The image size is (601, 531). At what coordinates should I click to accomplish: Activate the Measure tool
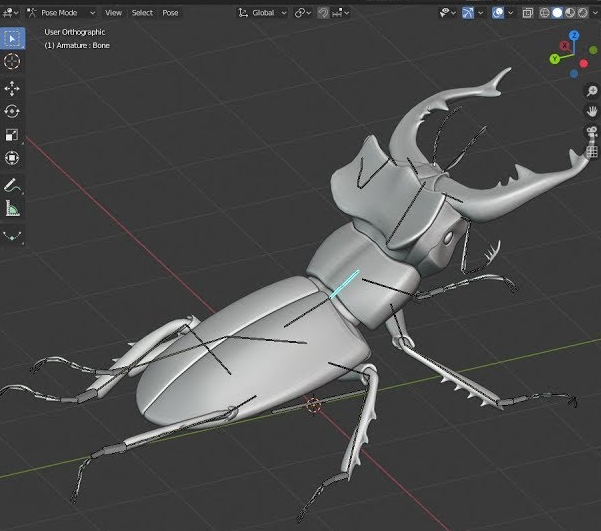(x=12, y=209)
